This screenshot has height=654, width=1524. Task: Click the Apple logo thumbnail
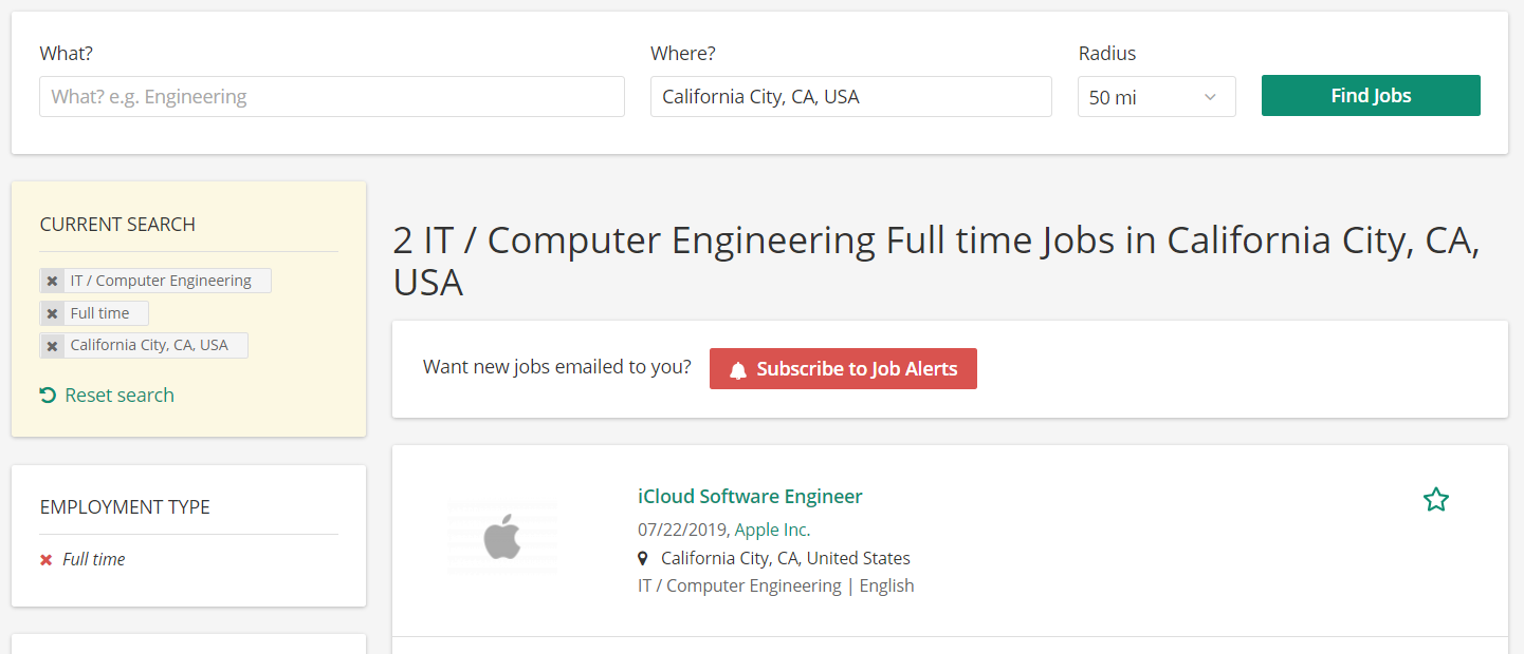[503, 536]
